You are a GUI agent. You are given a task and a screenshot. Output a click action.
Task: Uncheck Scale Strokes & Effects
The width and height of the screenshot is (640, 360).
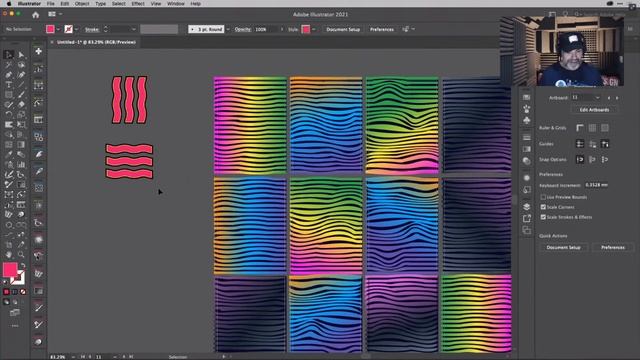543,217
